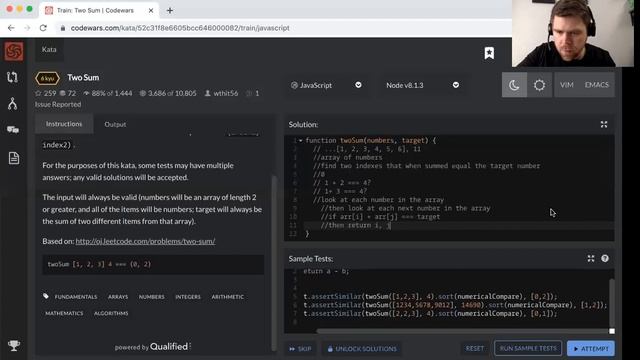Expand the Sample Tests editor to fullscreen

click(591, 258)
